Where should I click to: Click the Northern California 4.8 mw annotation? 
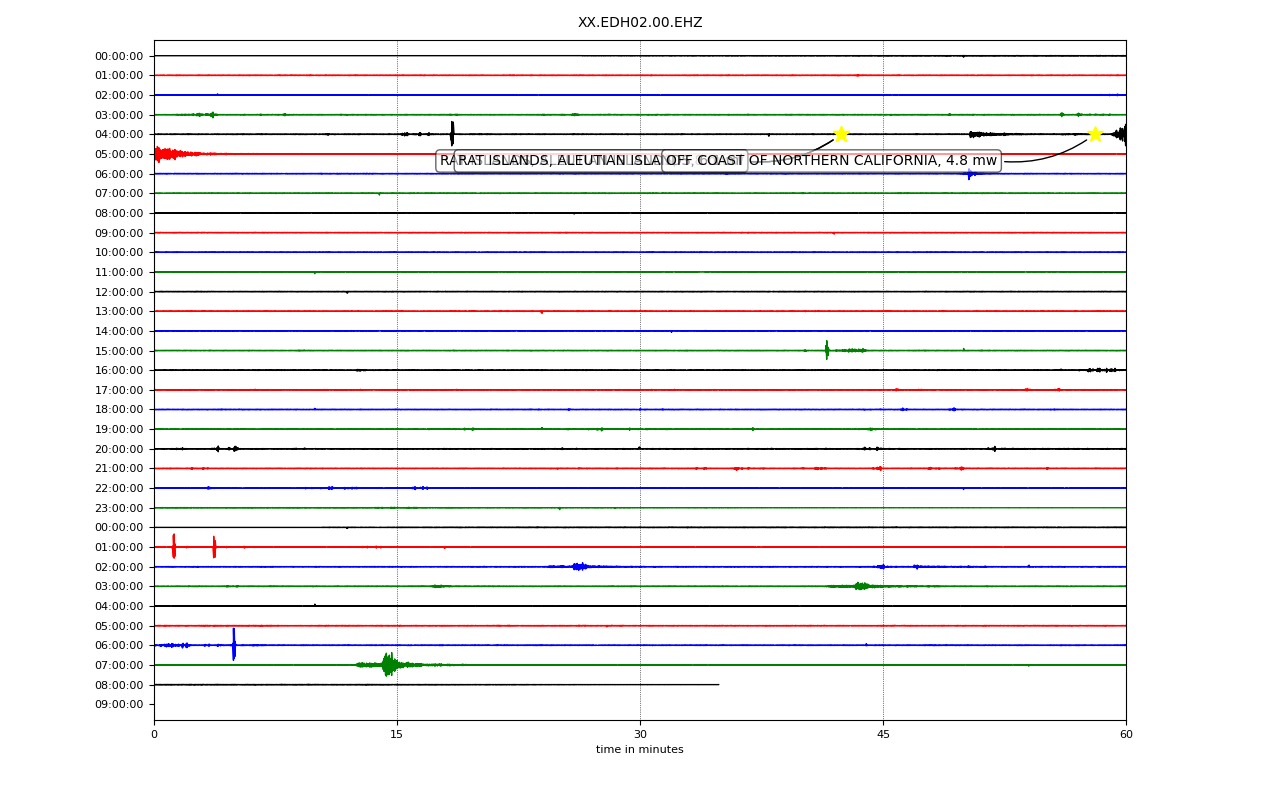point(831,161)
